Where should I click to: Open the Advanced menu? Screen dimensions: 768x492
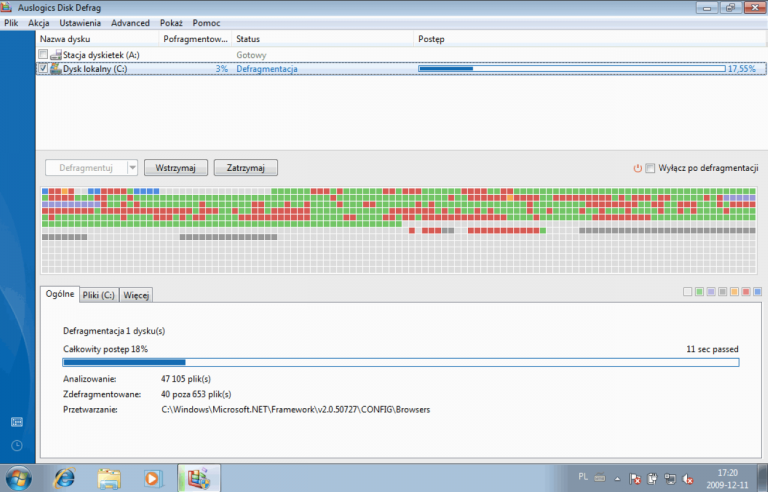[130, 23]
